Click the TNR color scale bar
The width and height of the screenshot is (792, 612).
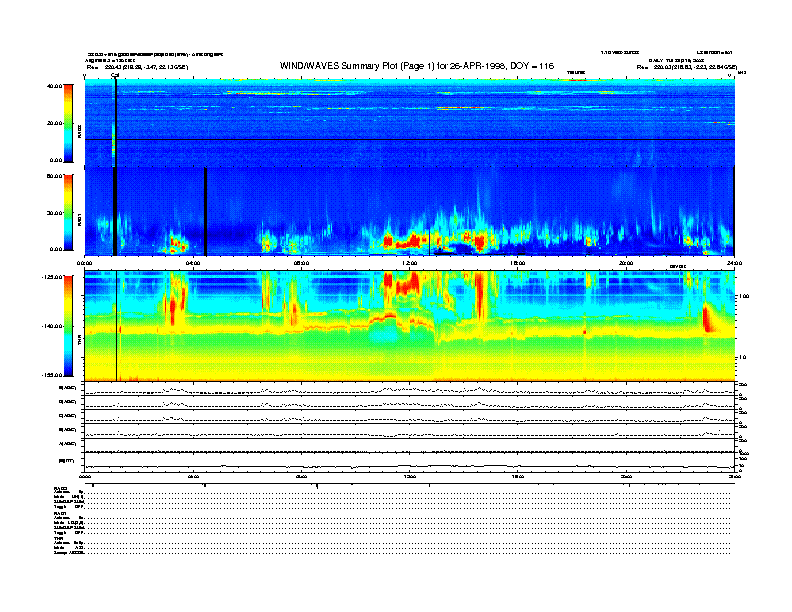[x=68, y=326]
